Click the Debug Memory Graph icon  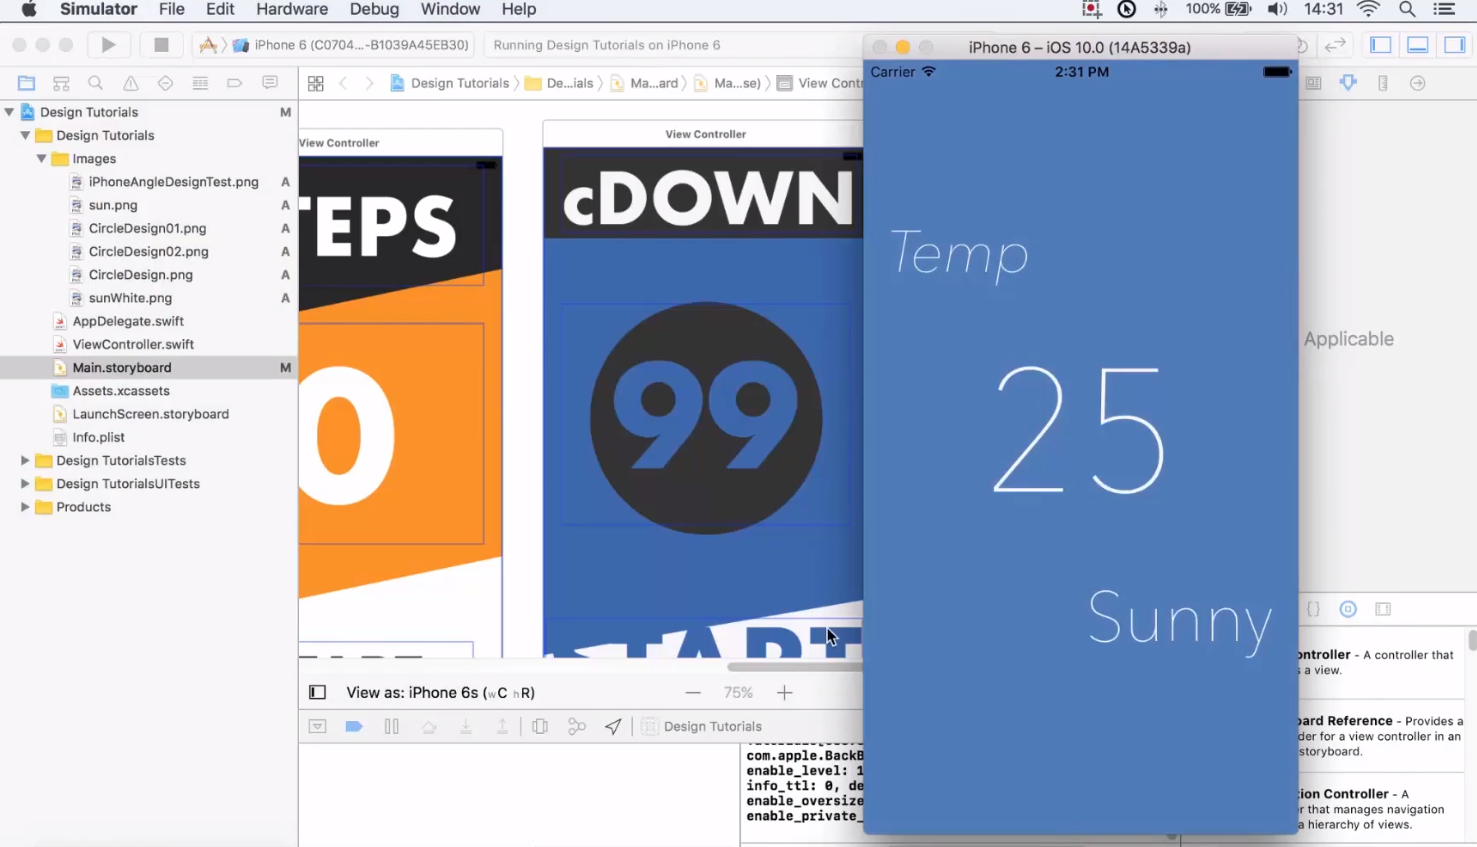tap(577, 726)
